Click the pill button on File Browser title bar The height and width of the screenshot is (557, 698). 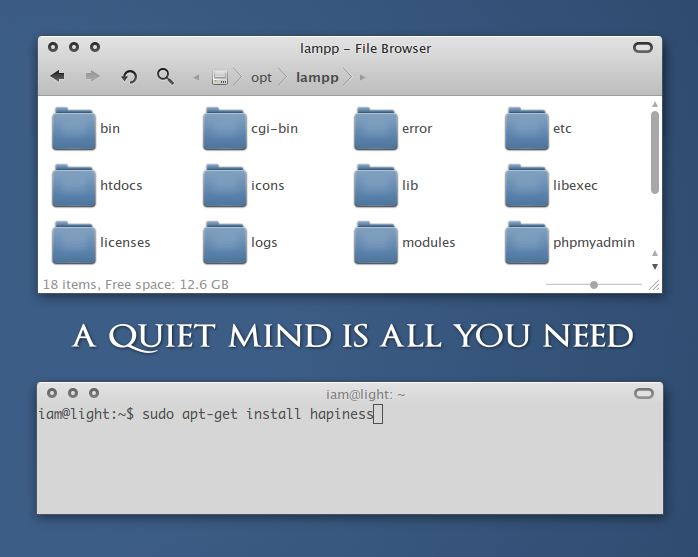pos(643,47)
